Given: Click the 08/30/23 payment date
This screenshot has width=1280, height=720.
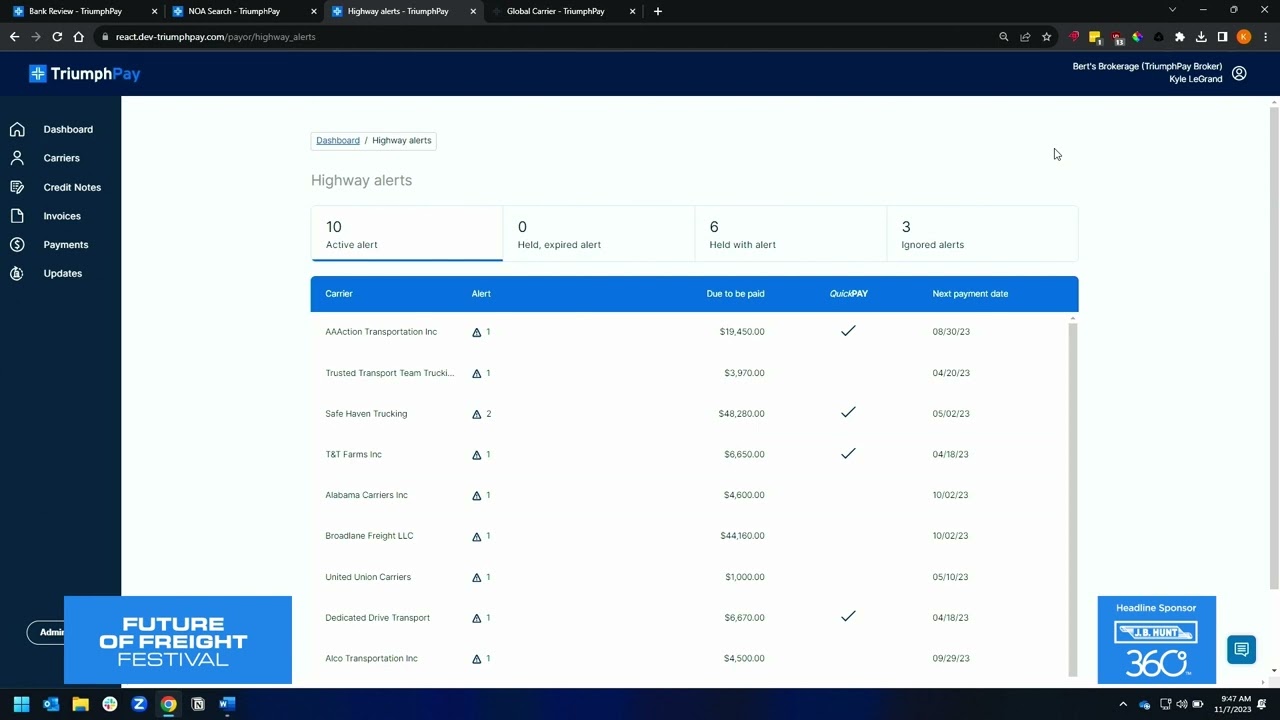Looking at the screenshot, I should (x=951, y=332).
